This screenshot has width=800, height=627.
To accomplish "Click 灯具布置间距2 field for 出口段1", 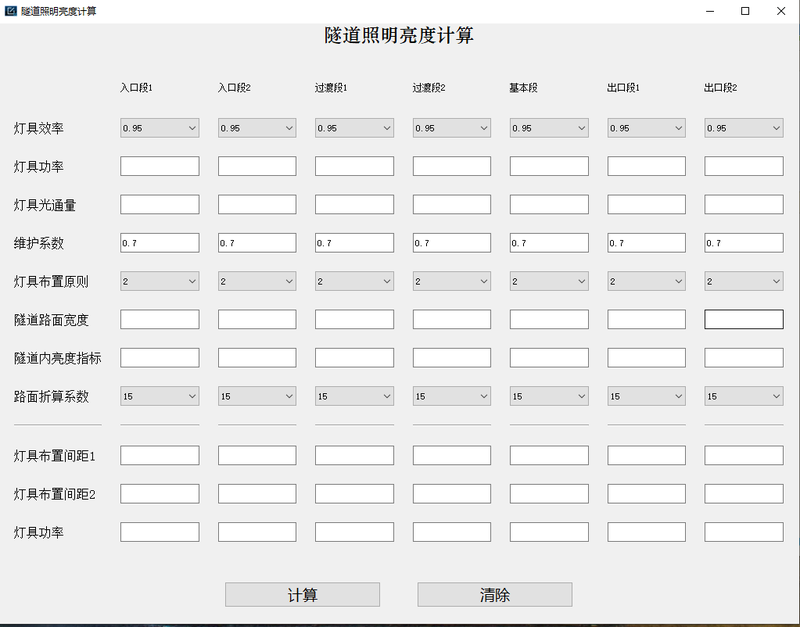I will (646, 494).
